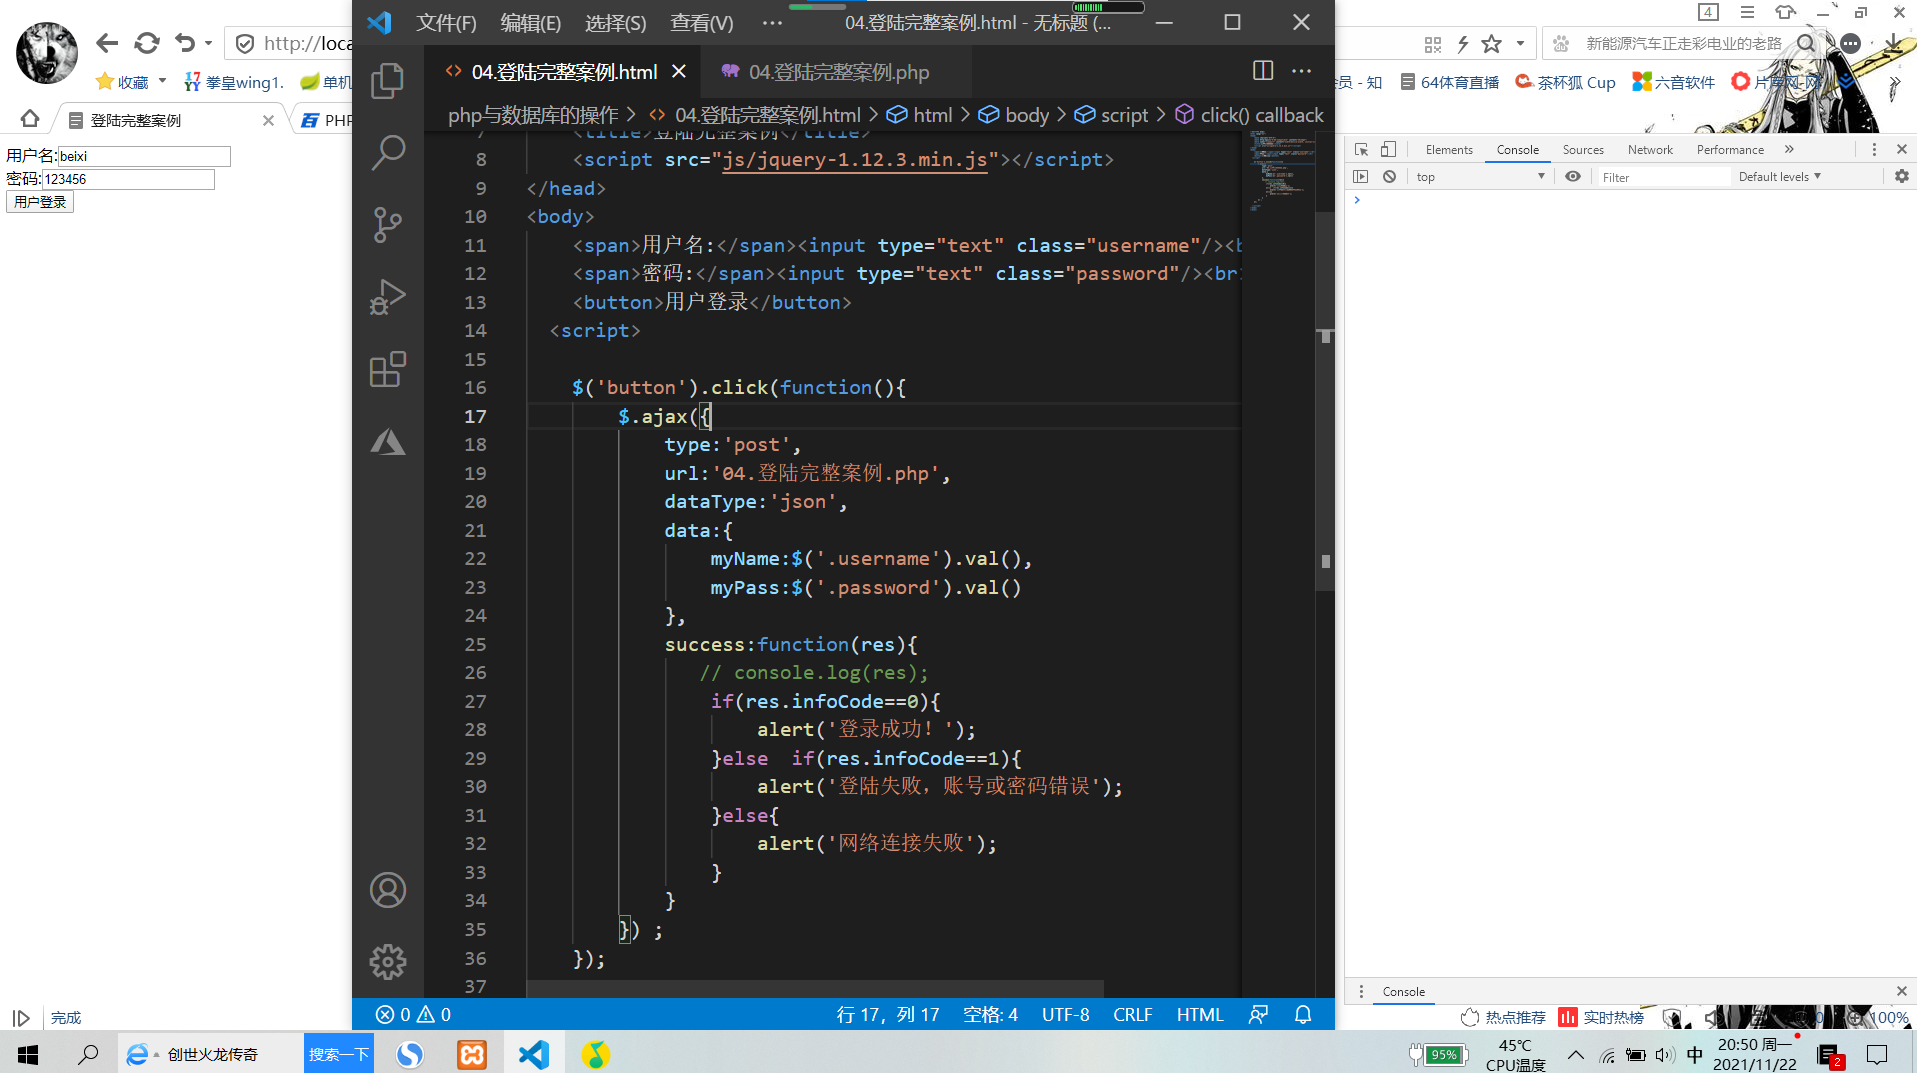1917x1073 pixels.
Task: Click 用户登录 button on page
Action: pyautogui.click(x=40, y=202)
